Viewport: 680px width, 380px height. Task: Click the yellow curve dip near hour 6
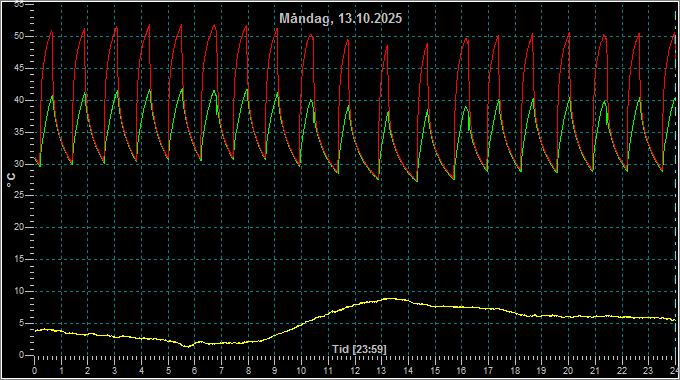pyautogui.click(x=187, y=346)
